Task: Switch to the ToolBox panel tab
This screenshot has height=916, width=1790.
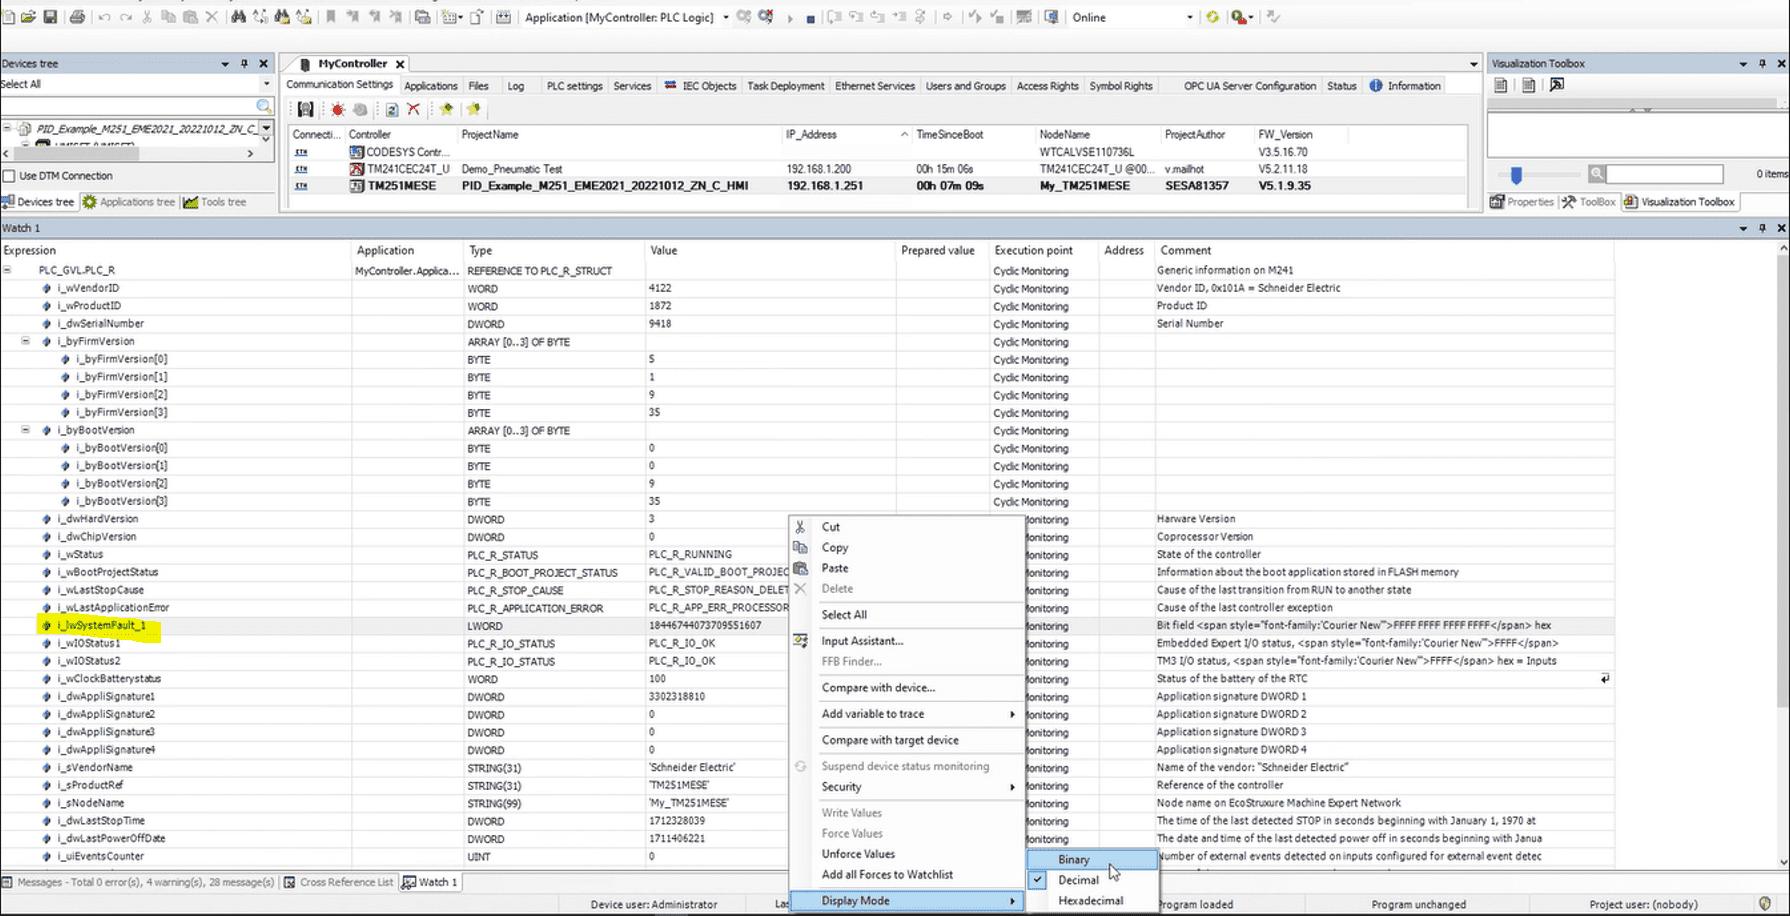Action: coord(1589,202)
